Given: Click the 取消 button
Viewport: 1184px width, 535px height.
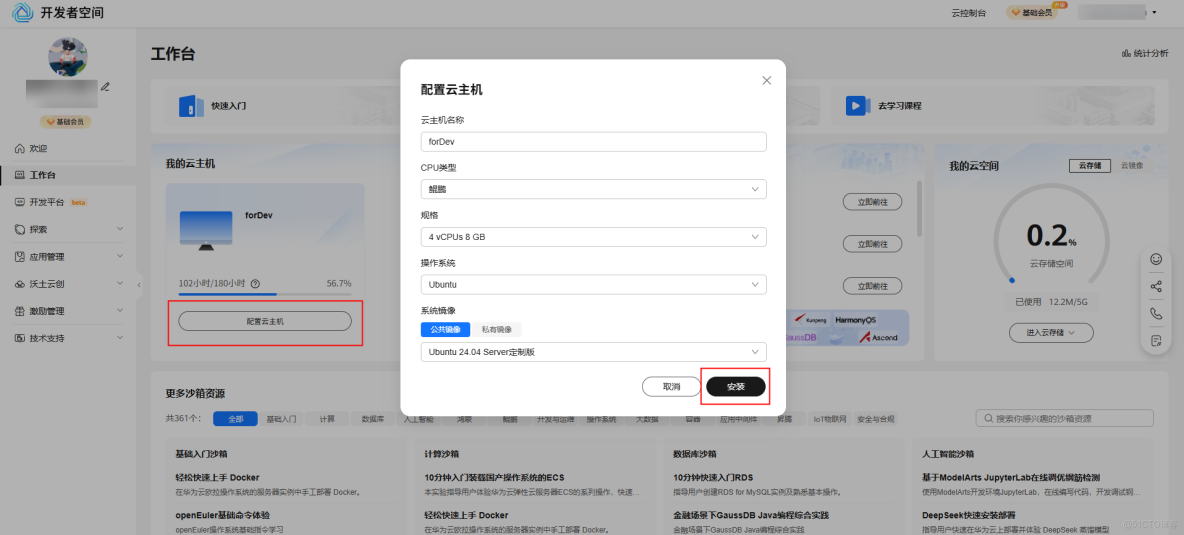Looking at the screenshot, I should (x=671, y=386).
